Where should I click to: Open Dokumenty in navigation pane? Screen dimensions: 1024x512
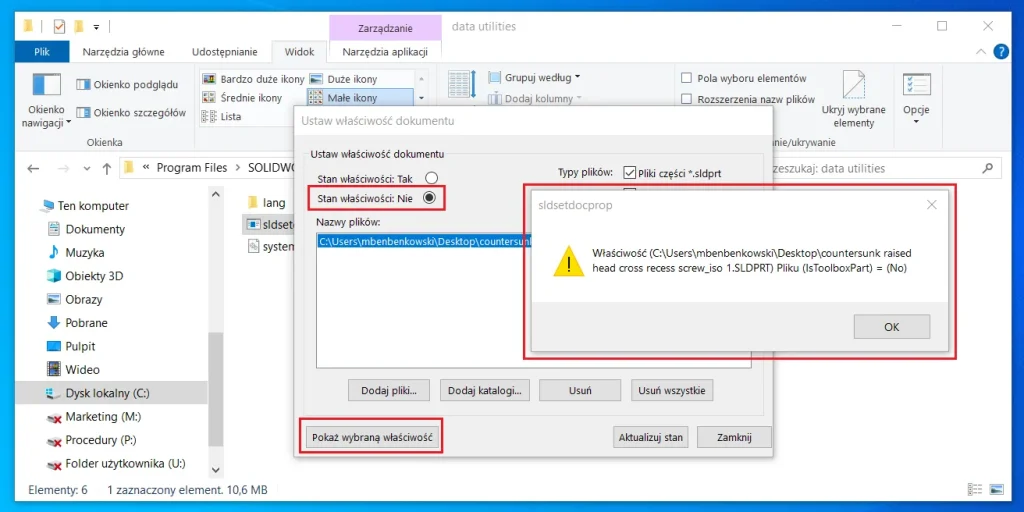[x=95, y=229]
